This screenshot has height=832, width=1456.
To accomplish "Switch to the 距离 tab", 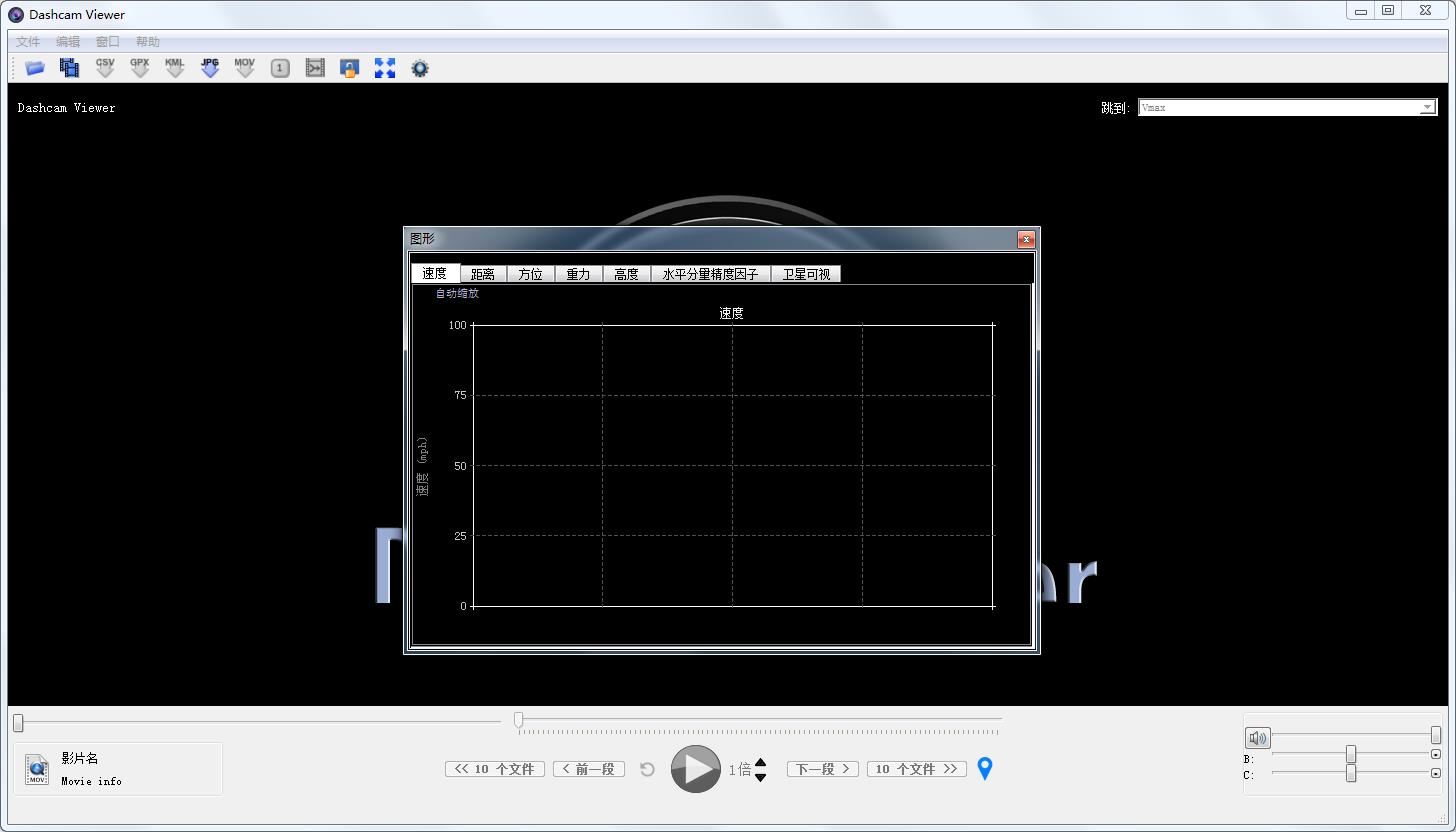I will (x=483, y=274).
